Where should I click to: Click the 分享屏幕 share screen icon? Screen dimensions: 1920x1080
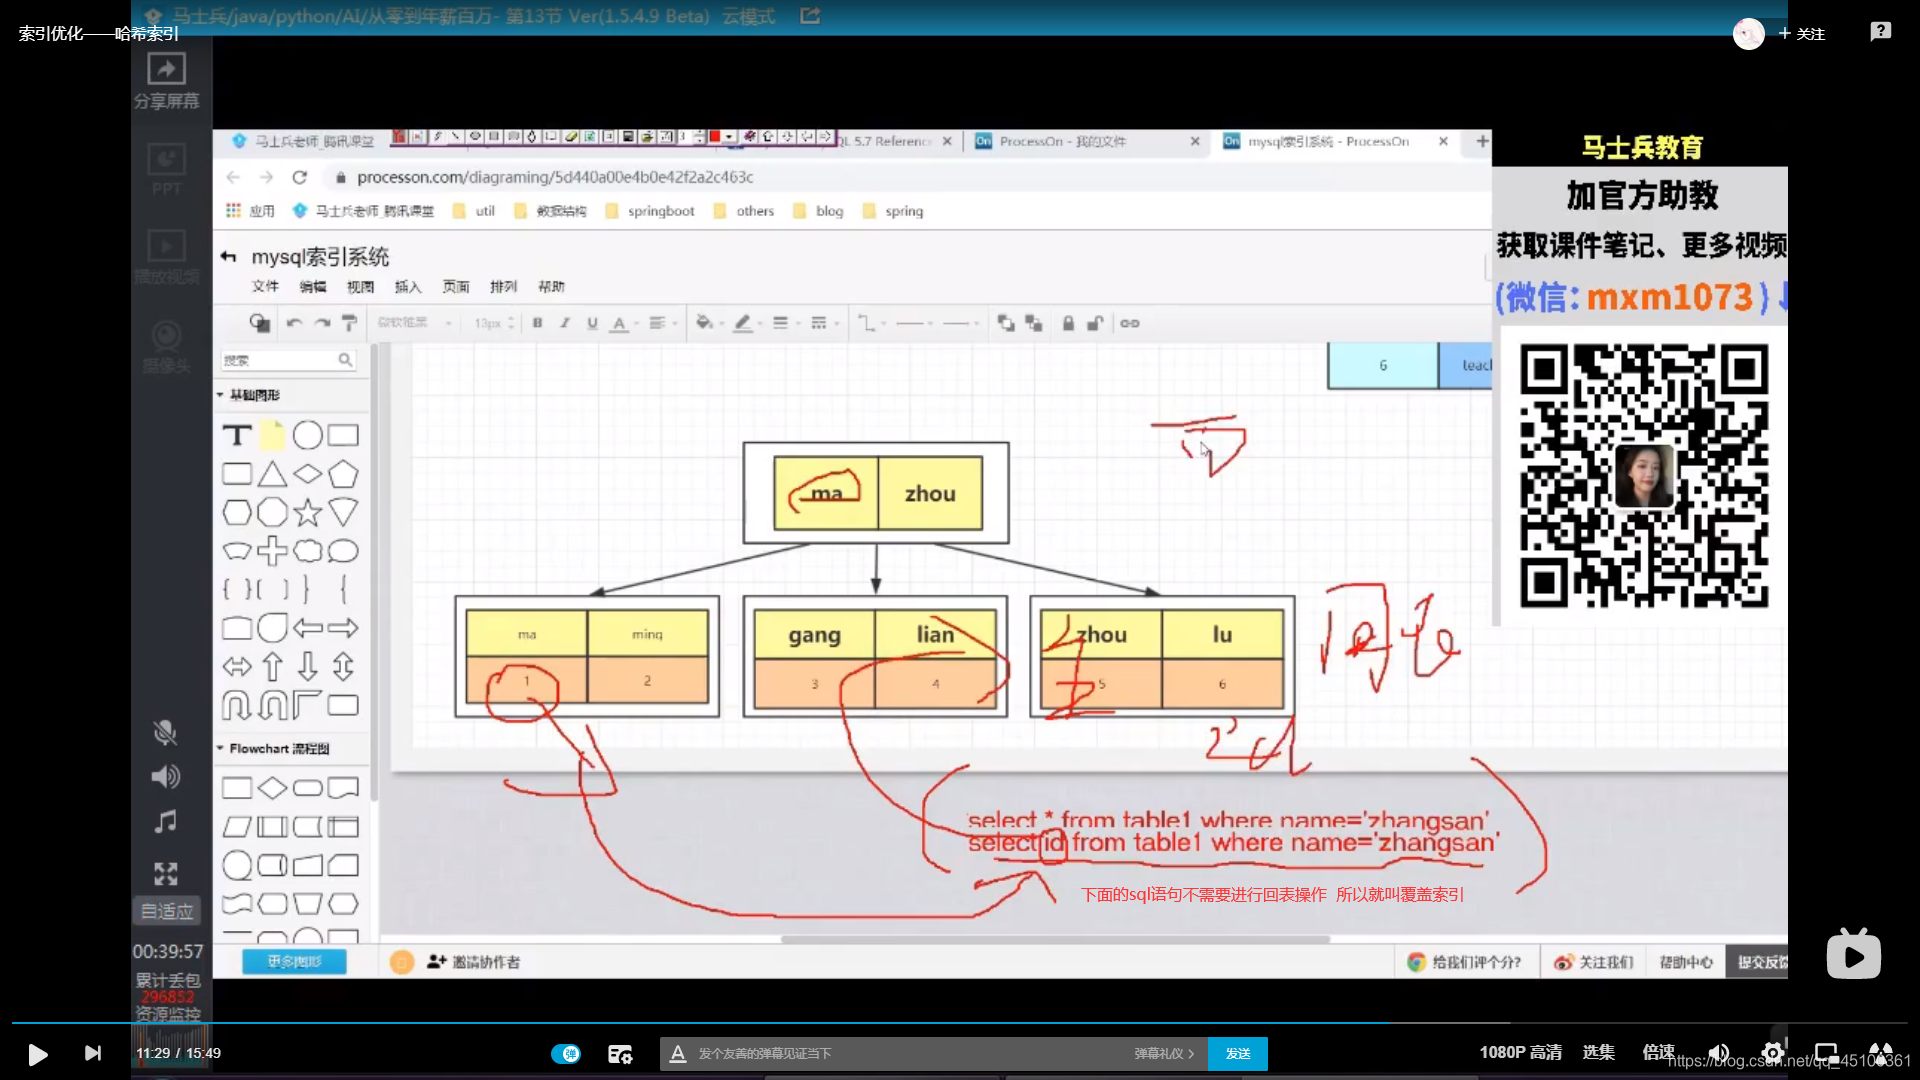pyautogui.click(x=166, y=80)
